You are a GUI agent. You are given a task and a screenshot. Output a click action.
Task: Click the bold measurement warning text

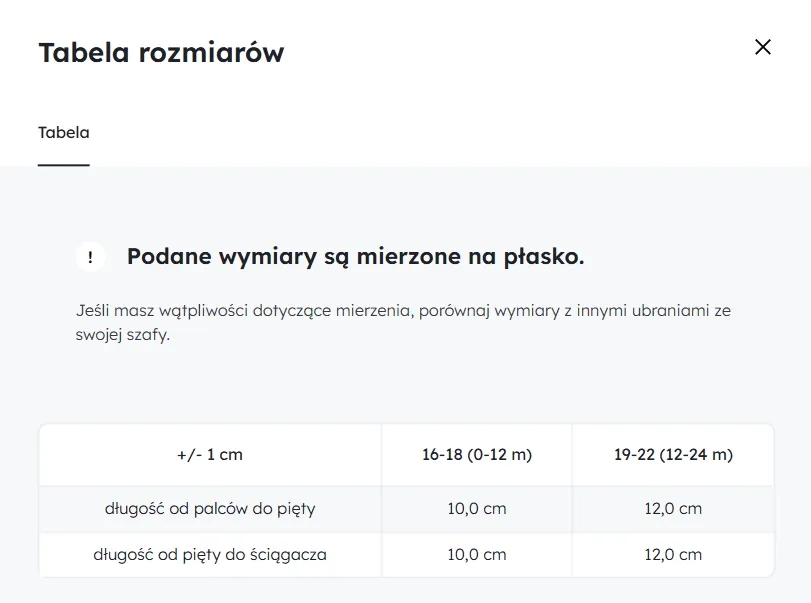click(357, 256)
